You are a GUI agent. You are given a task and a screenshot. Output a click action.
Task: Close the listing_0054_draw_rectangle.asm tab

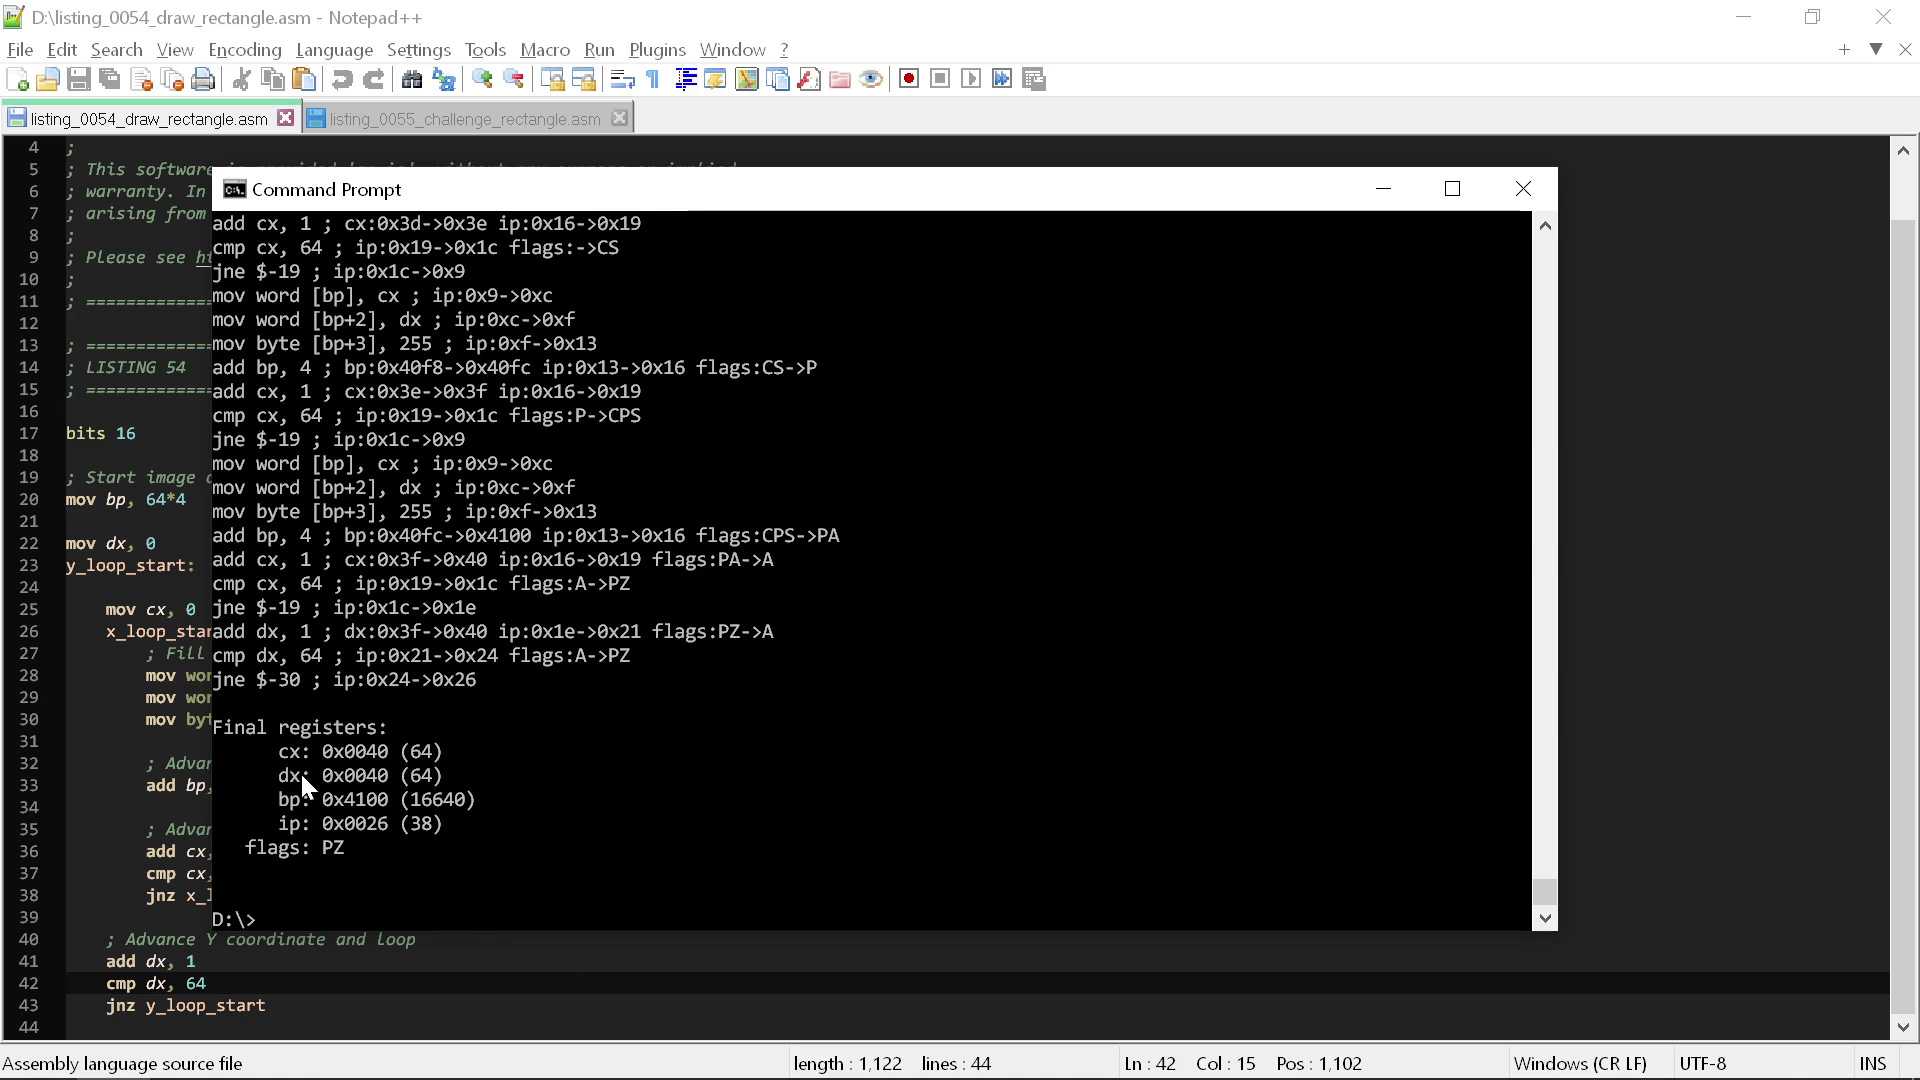[286, 117]
